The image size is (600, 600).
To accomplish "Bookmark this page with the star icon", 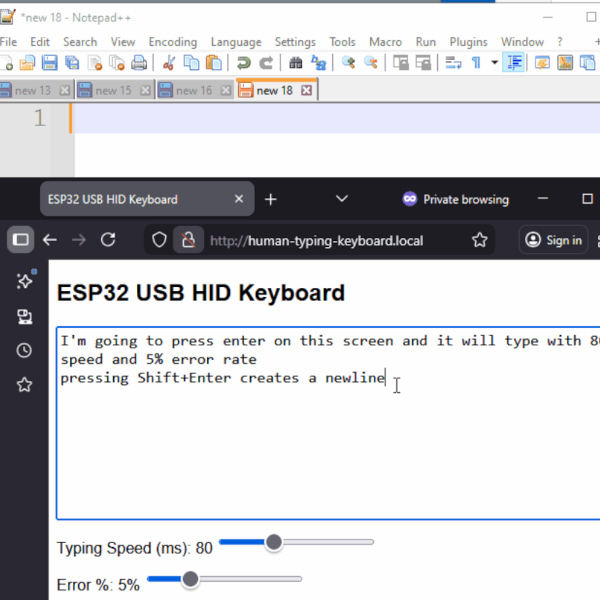I will coord(480,240).
